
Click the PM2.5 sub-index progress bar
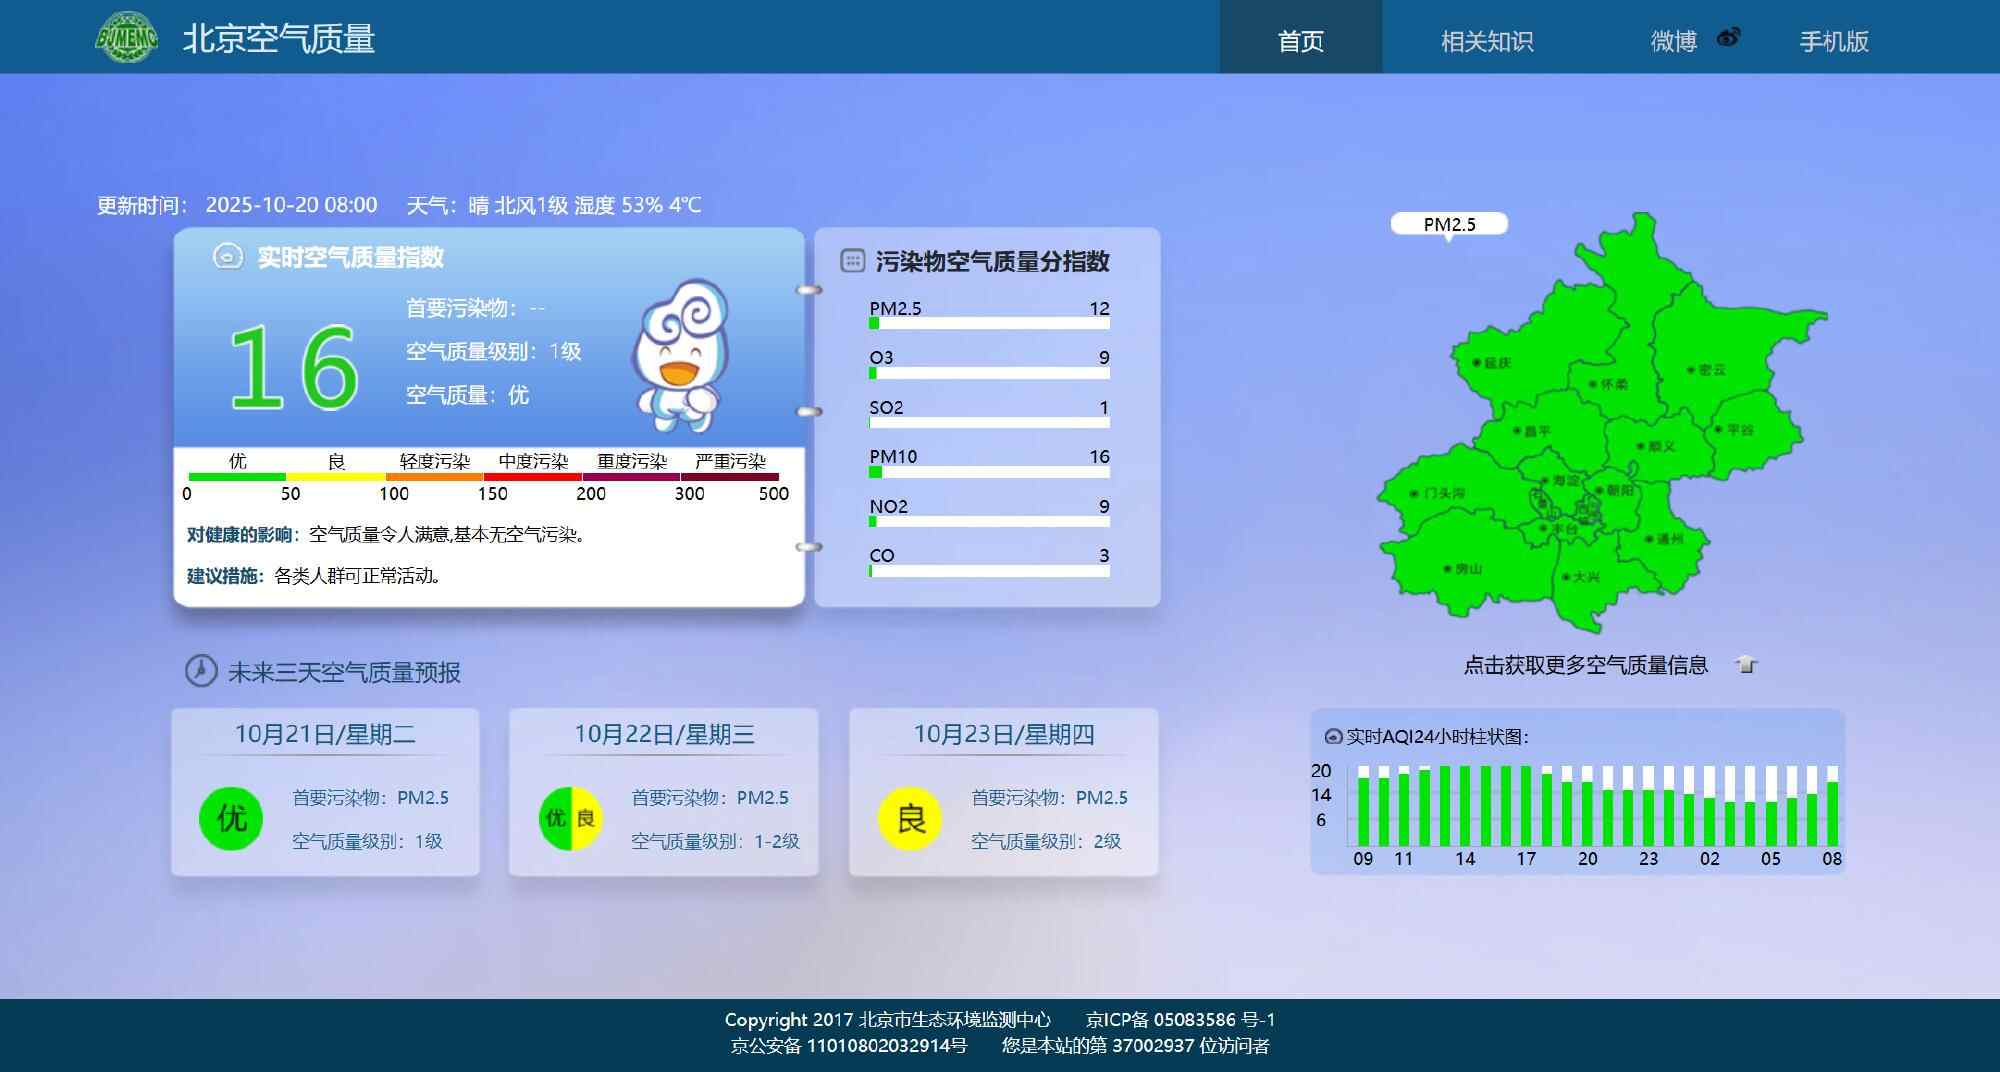[x=989, y=323]
